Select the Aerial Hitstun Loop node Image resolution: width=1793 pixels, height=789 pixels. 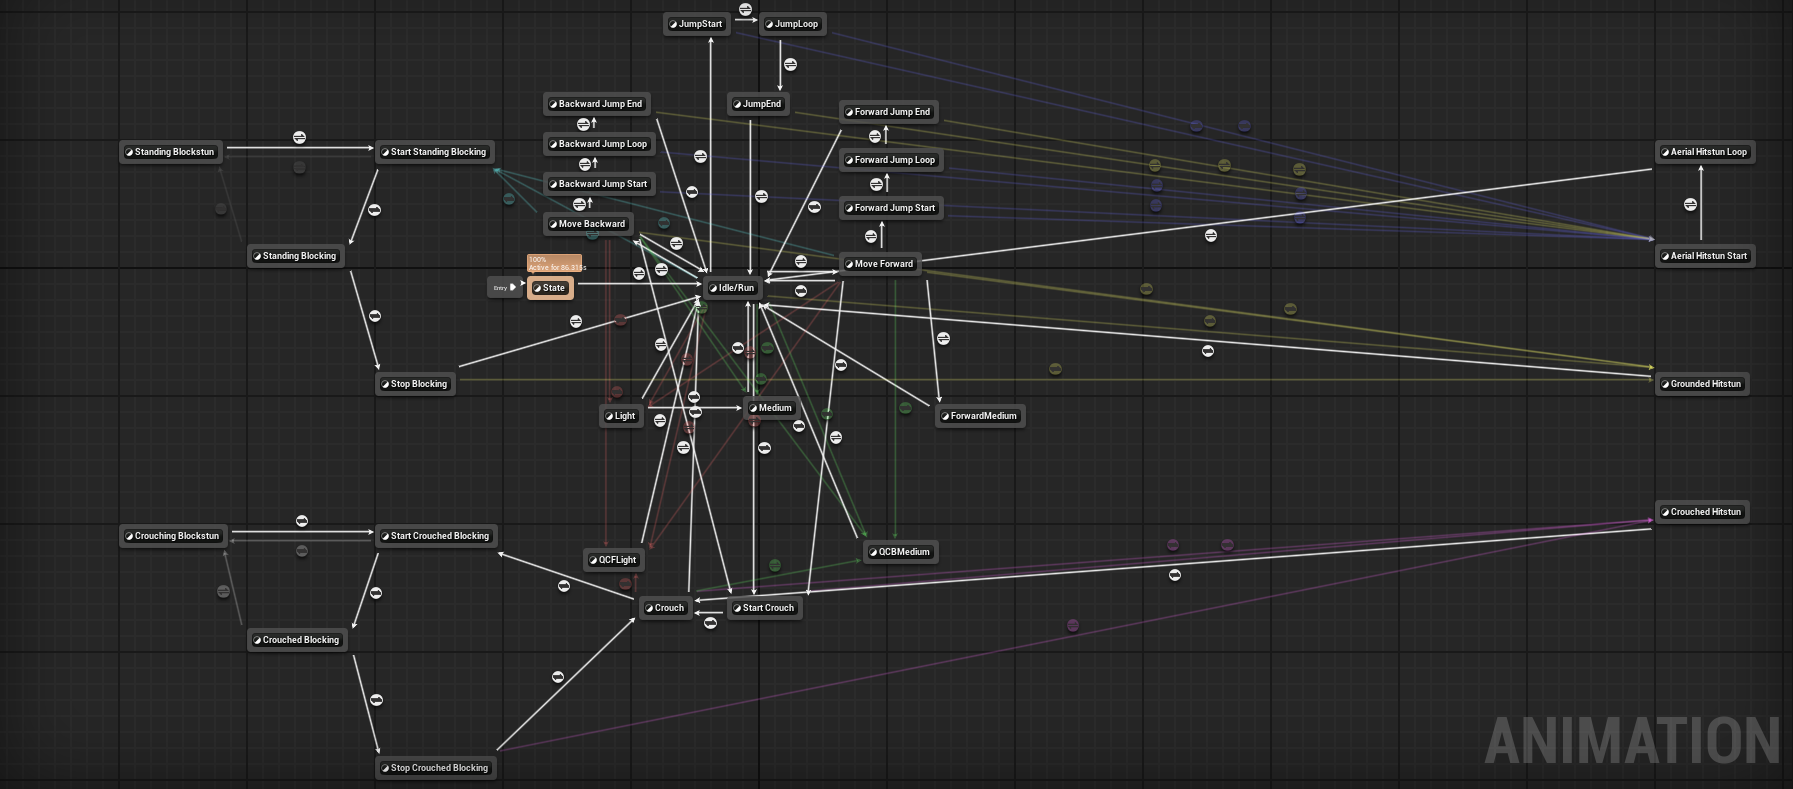coord(1704,152)
